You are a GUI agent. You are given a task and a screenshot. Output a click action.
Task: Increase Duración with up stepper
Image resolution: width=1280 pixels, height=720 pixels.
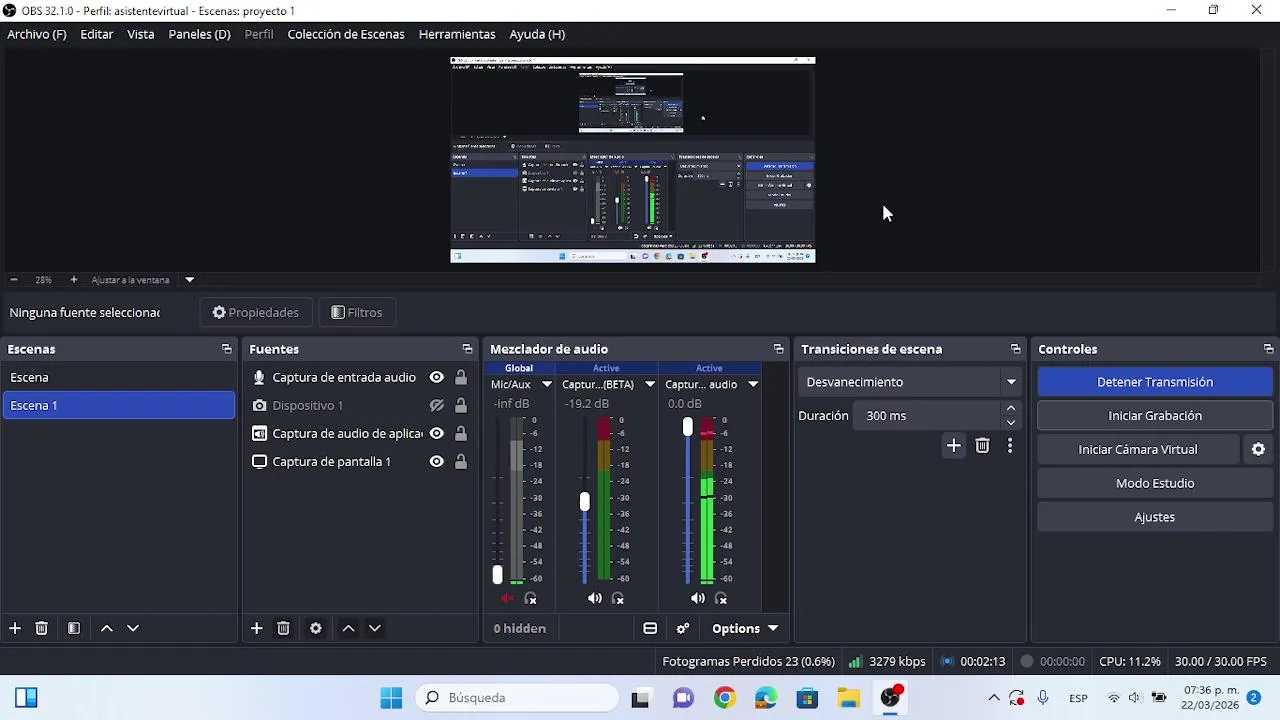tap(1011, 408)
